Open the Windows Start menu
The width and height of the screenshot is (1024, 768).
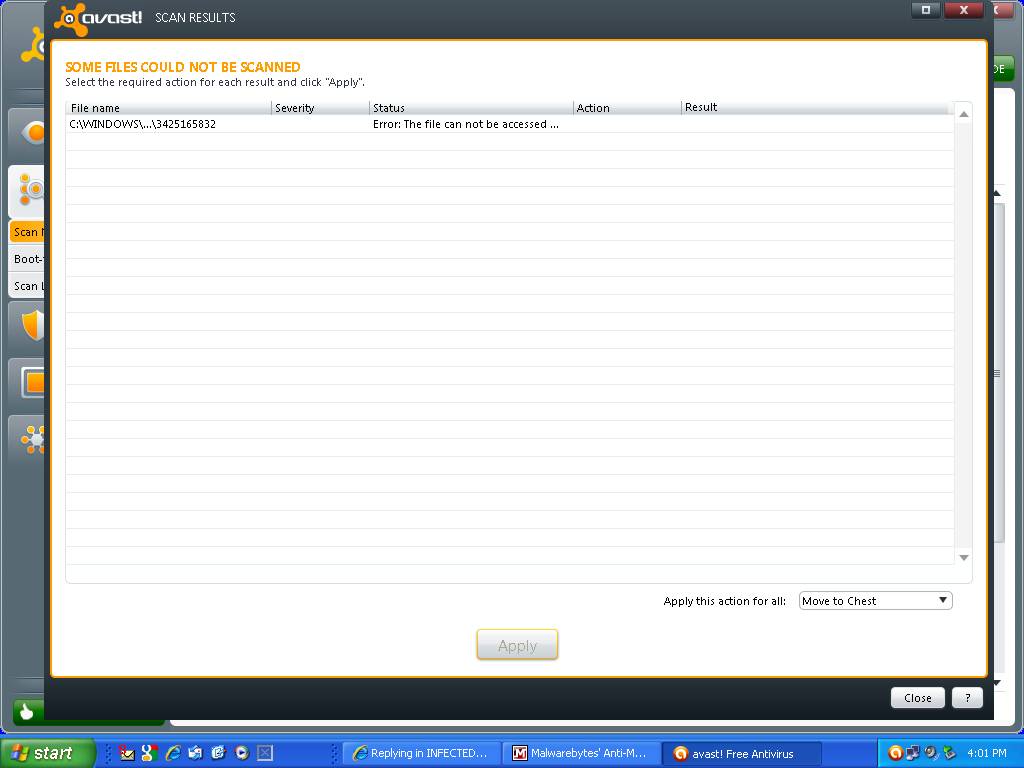(x=46, y=753)
